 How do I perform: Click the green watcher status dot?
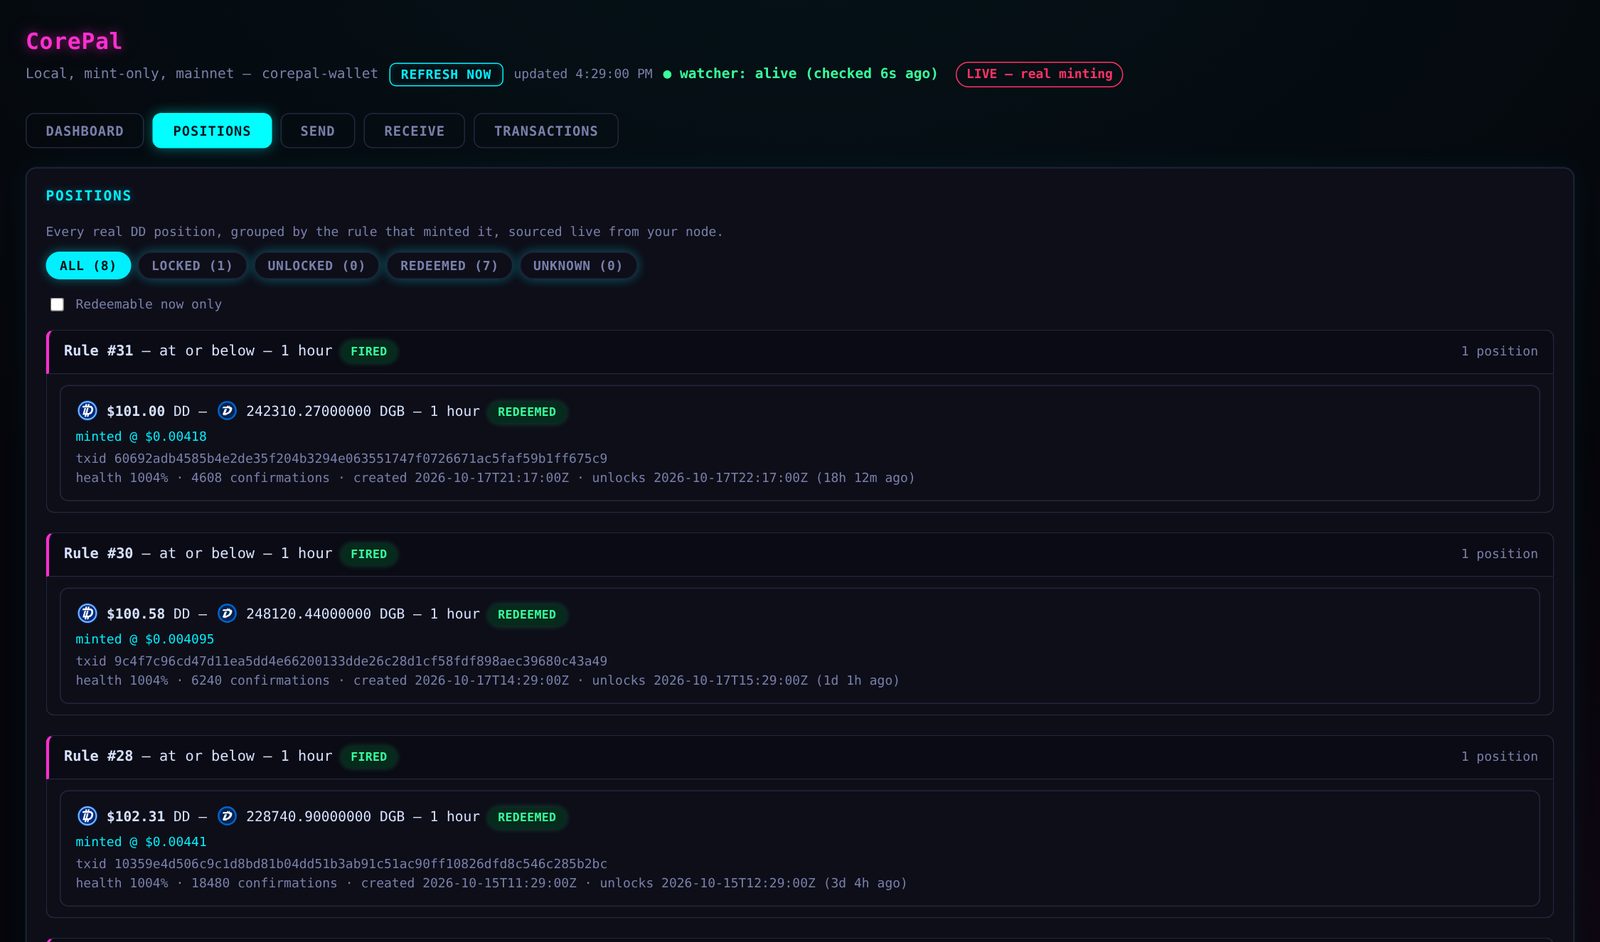coord(667,74)
